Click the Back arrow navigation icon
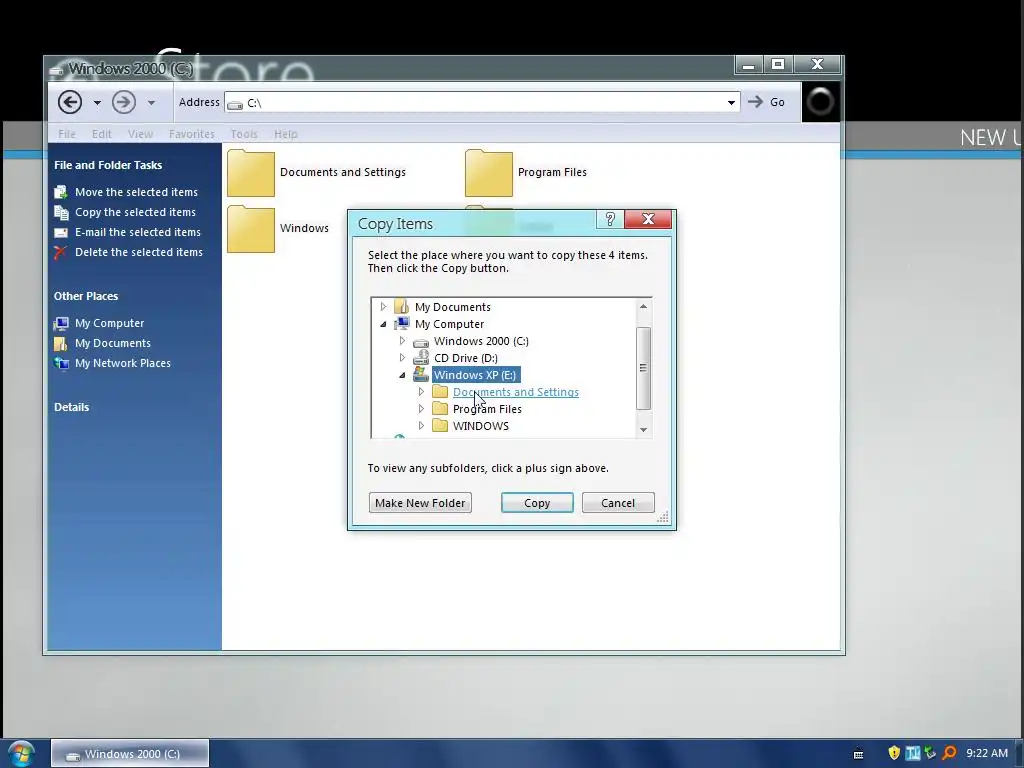Screen dimensions: 1024x768 pos(70,102)
